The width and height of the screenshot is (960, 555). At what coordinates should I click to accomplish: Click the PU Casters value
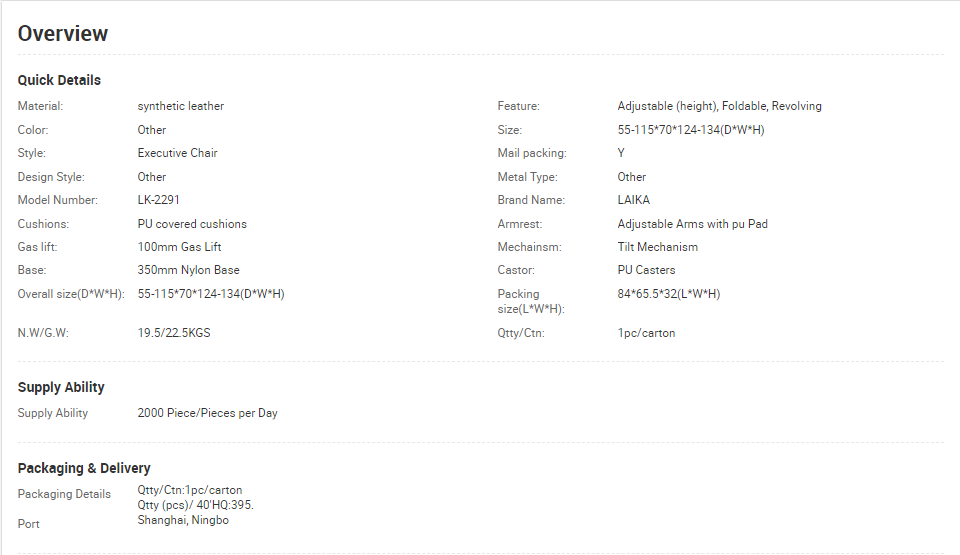[x=647, y=270]
